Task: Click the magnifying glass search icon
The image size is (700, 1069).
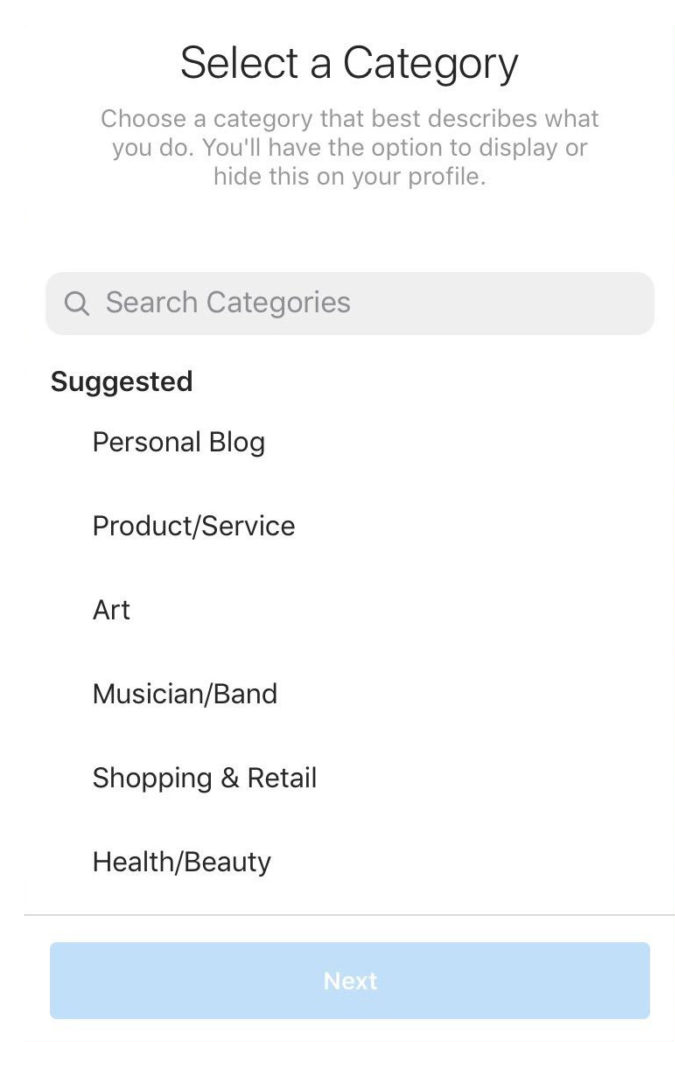Action: pos(76,303)
